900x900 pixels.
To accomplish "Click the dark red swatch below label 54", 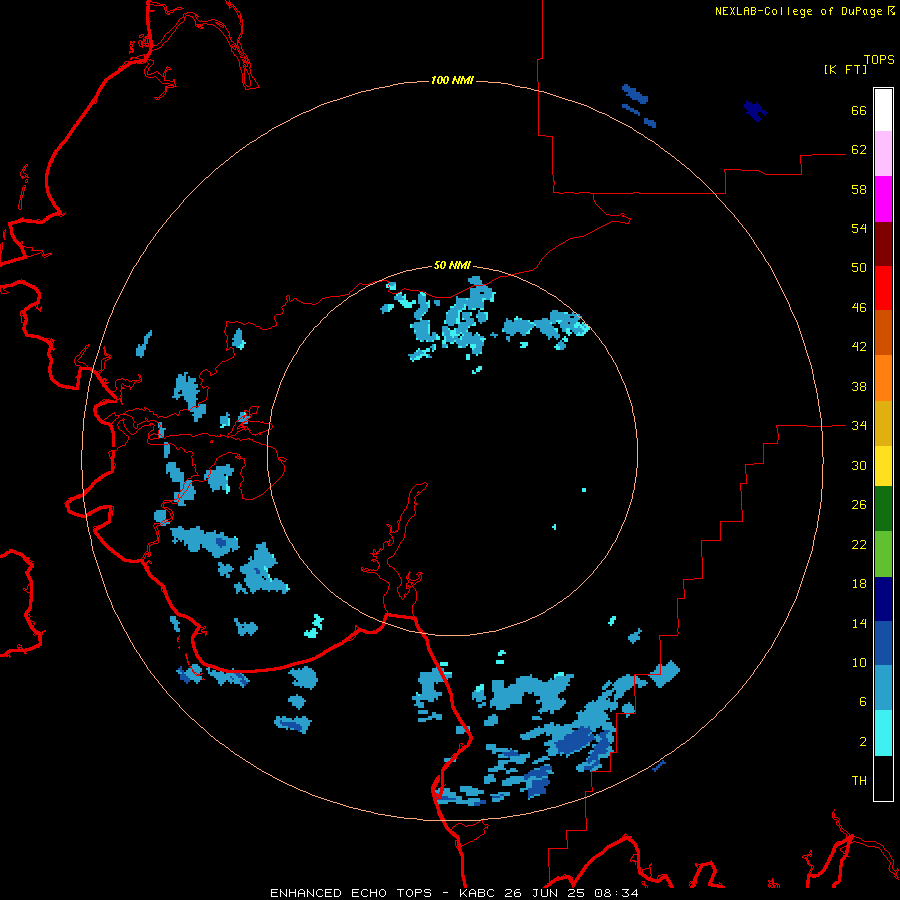I will point(883,243).
